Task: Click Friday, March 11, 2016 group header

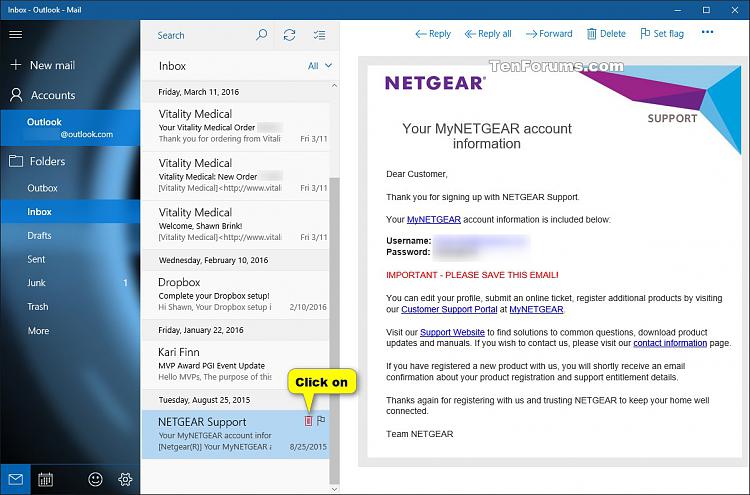Action: pos(235,92)
